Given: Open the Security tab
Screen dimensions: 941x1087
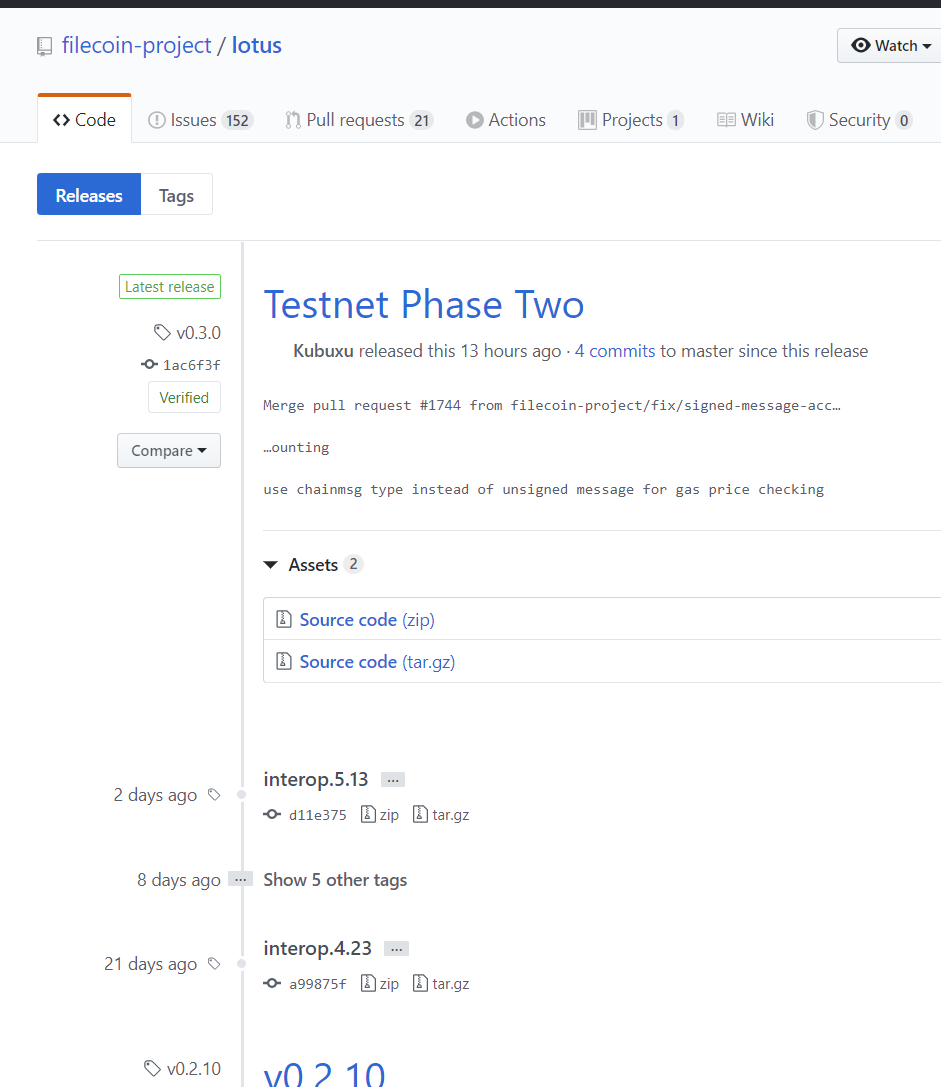Looking at the screenshot, I should (x=858, y=120).
